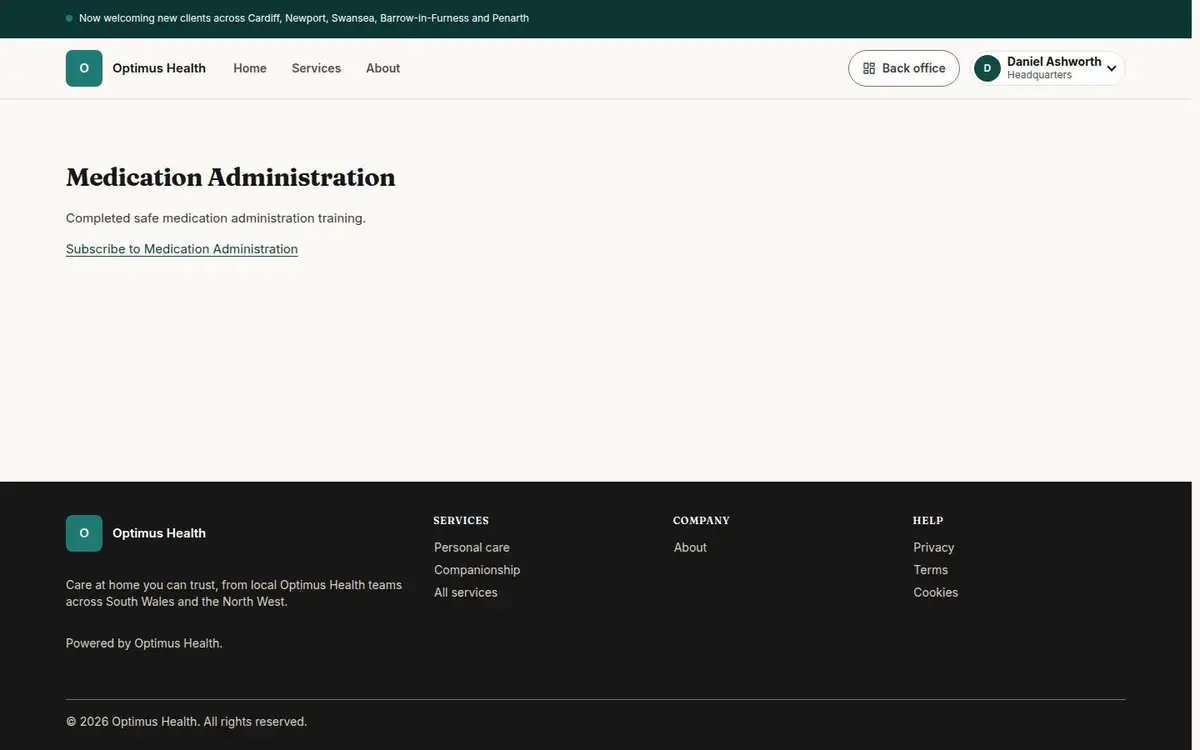Click the Optimus Health header logo icon
Screen dimensions: 1200x750
point(84,68)
